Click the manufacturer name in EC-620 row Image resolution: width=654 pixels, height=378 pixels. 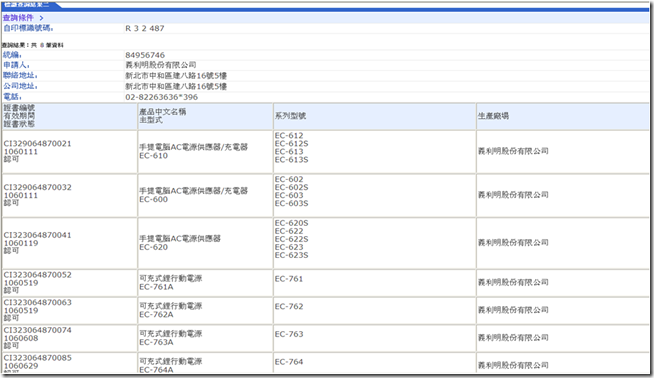[513, 242]
